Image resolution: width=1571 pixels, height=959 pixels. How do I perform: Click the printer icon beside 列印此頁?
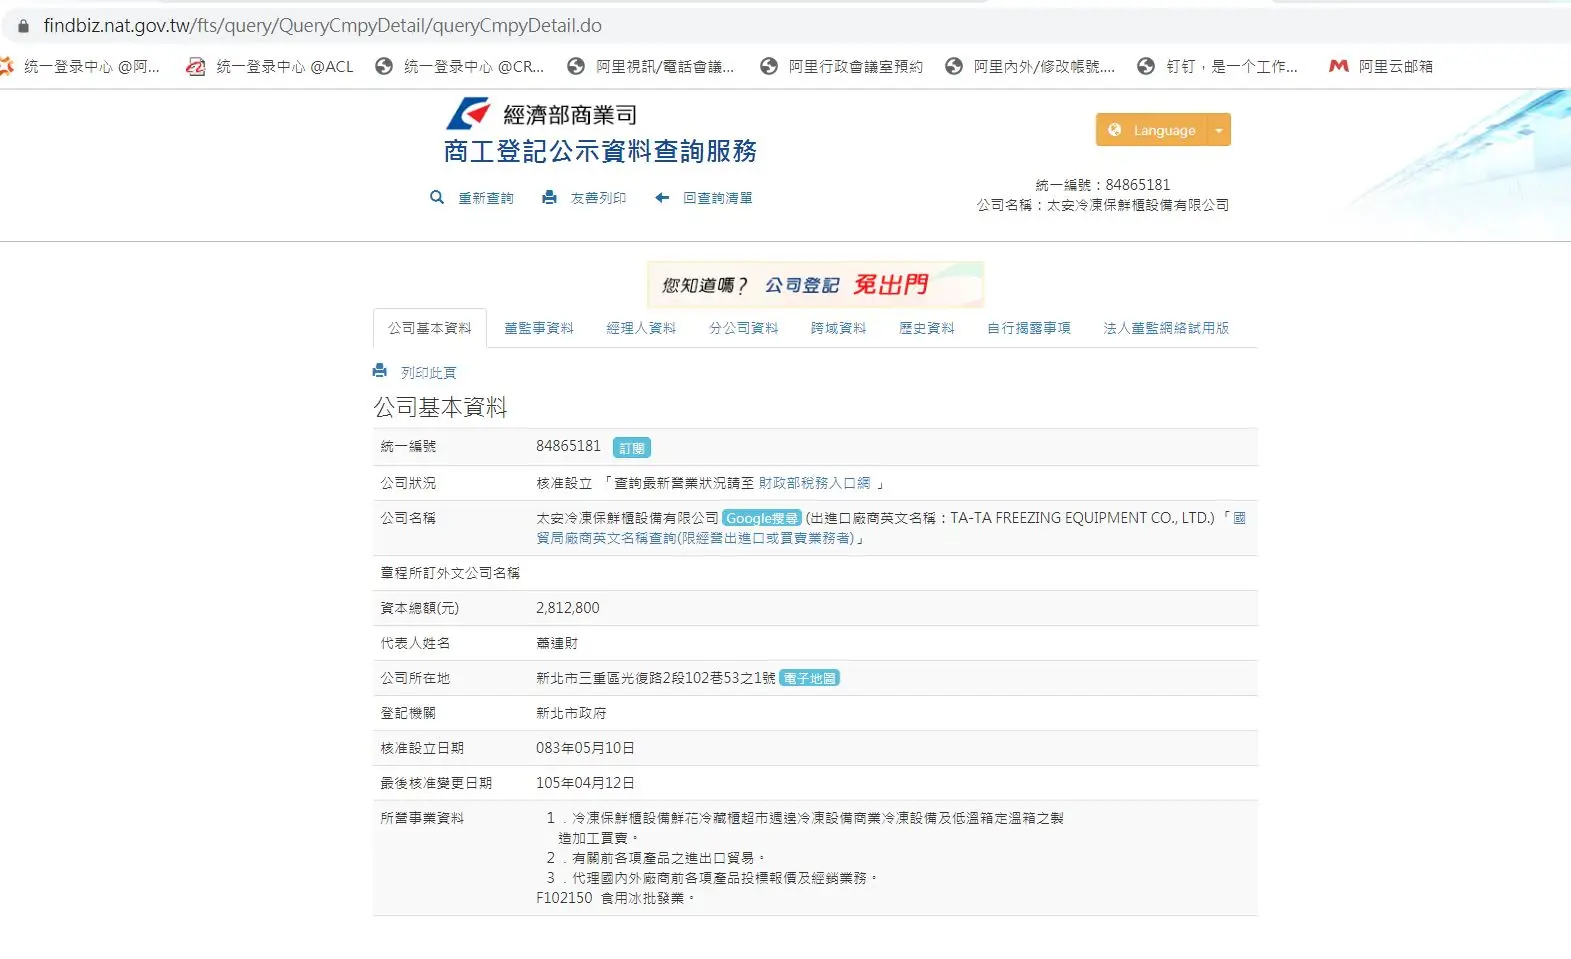click(x=380, y=371)
